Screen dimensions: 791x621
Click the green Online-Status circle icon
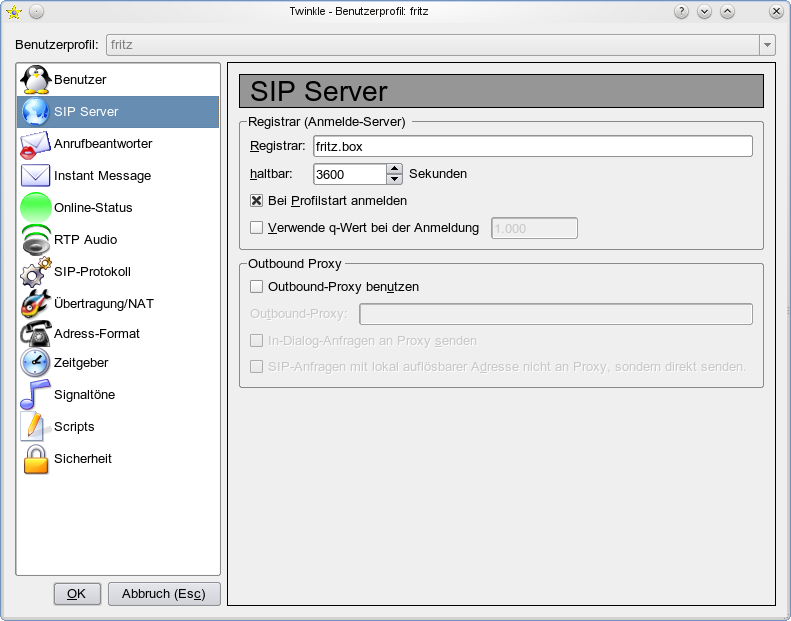point(35,207)
